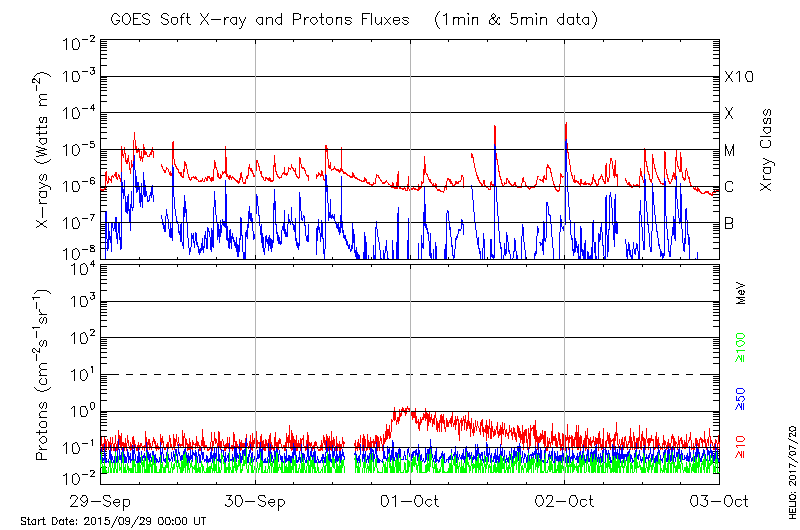This screenshot has height=530, width=800.
Task: Click the C flare class label
Action: click(729, 187)
